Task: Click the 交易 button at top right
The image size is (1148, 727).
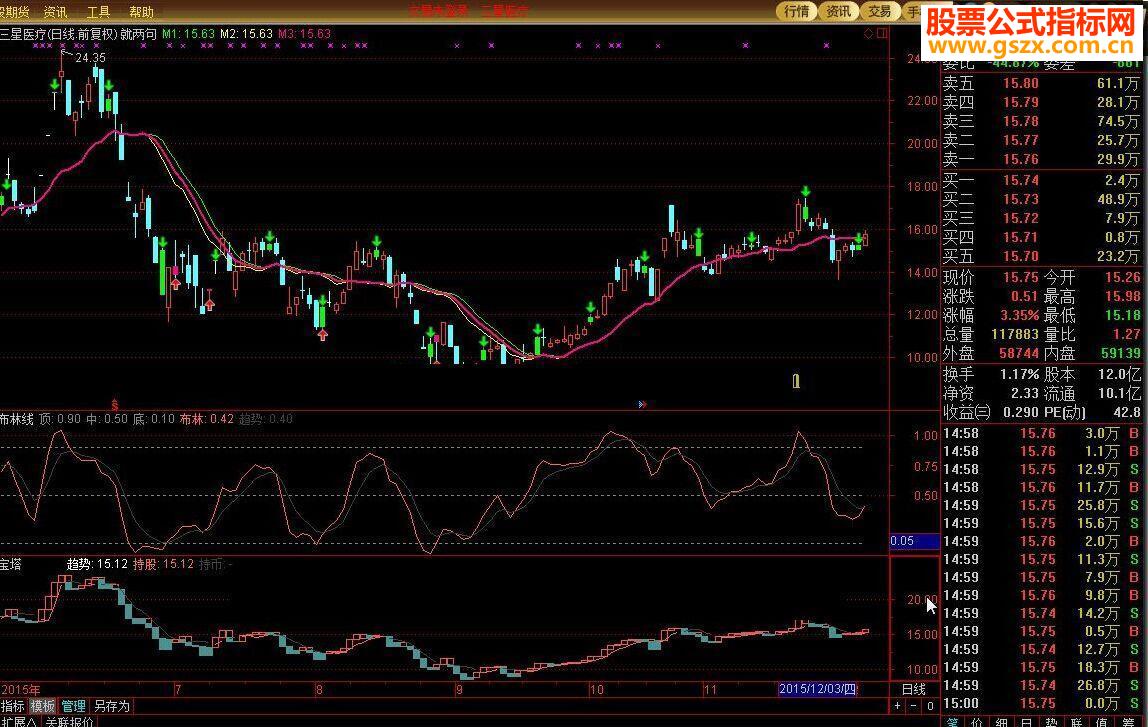Action: coord(879,11)
